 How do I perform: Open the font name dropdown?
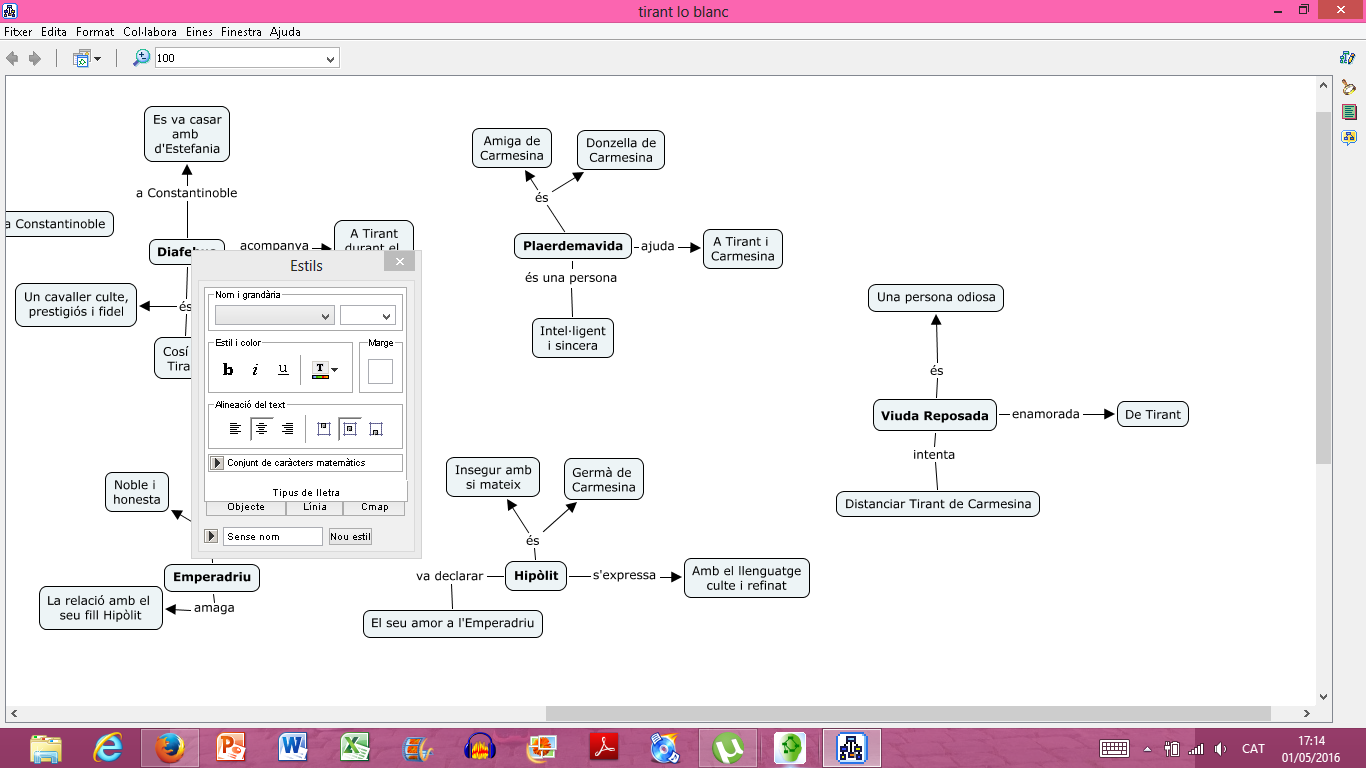(274, 315)
